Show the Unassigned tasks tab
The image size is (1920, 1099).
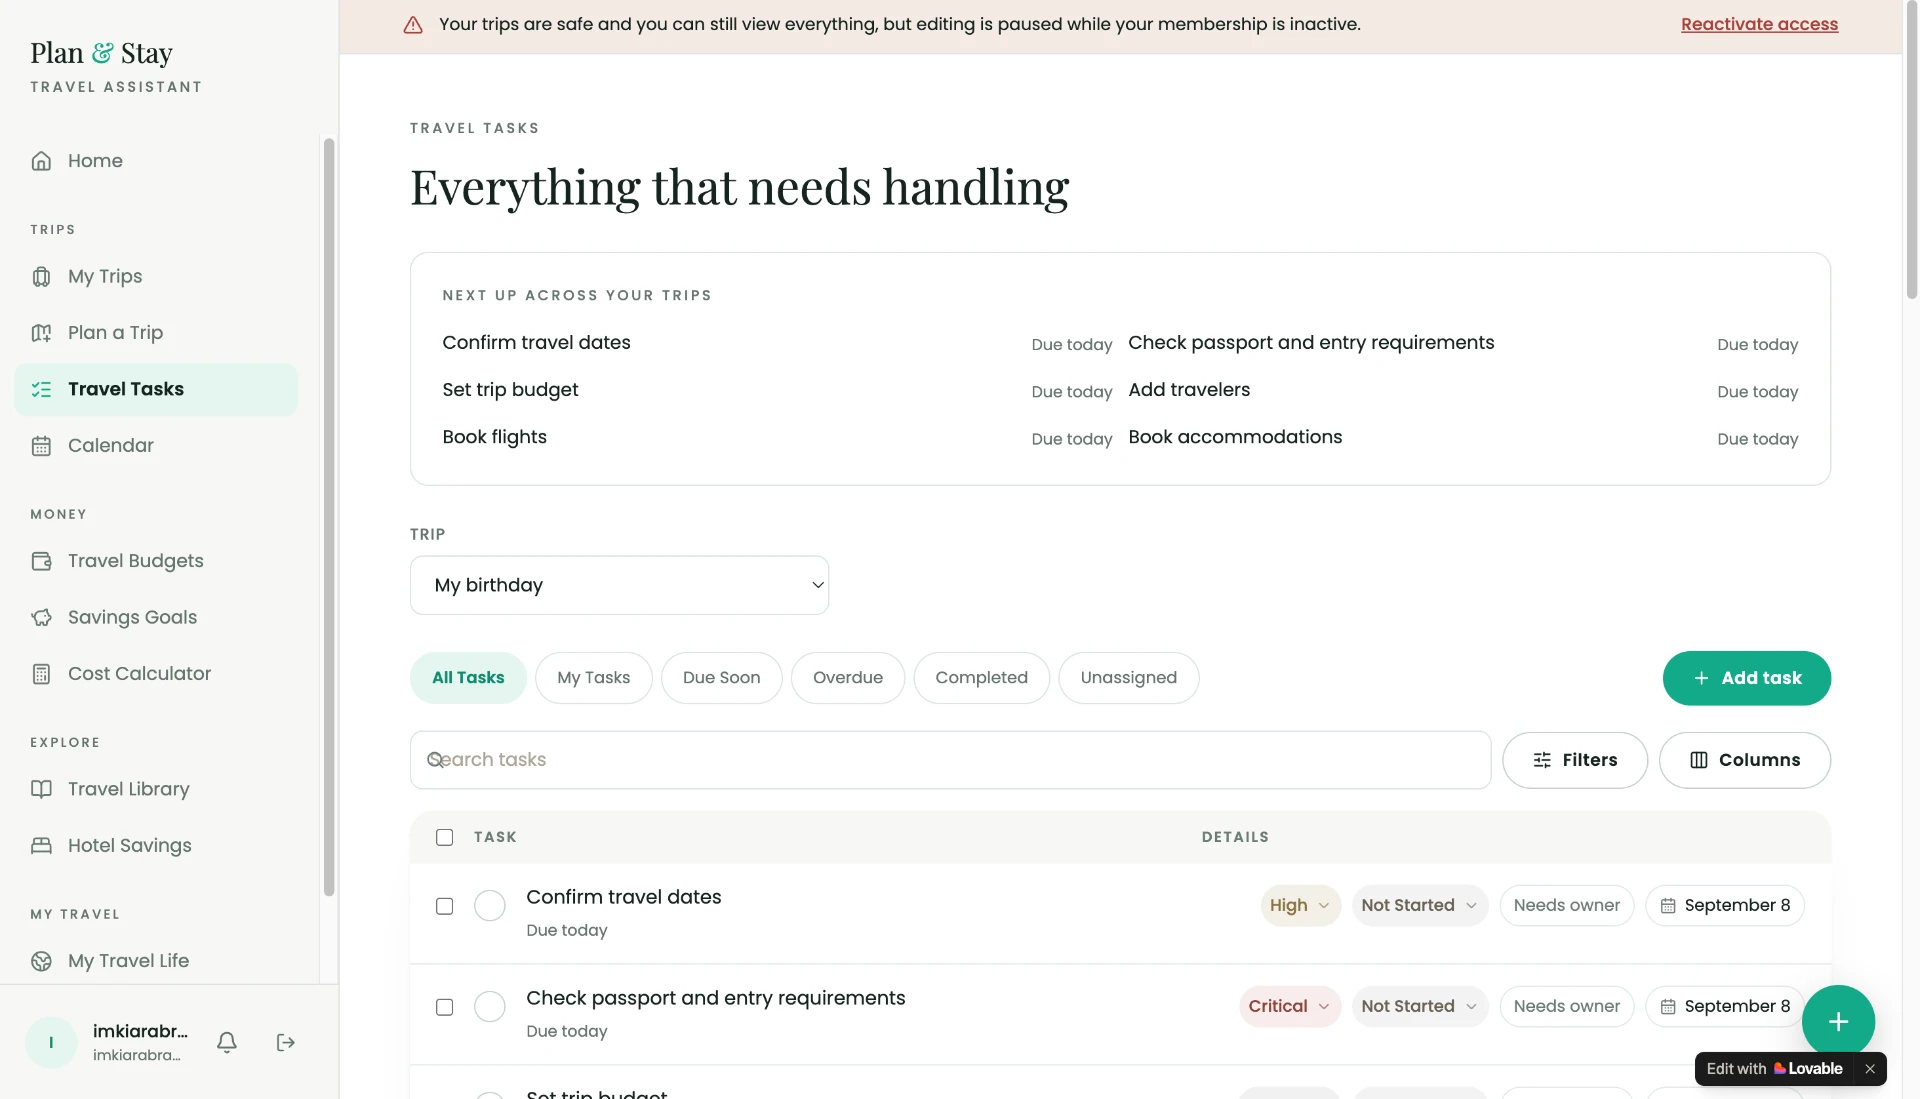[1128, 678]
